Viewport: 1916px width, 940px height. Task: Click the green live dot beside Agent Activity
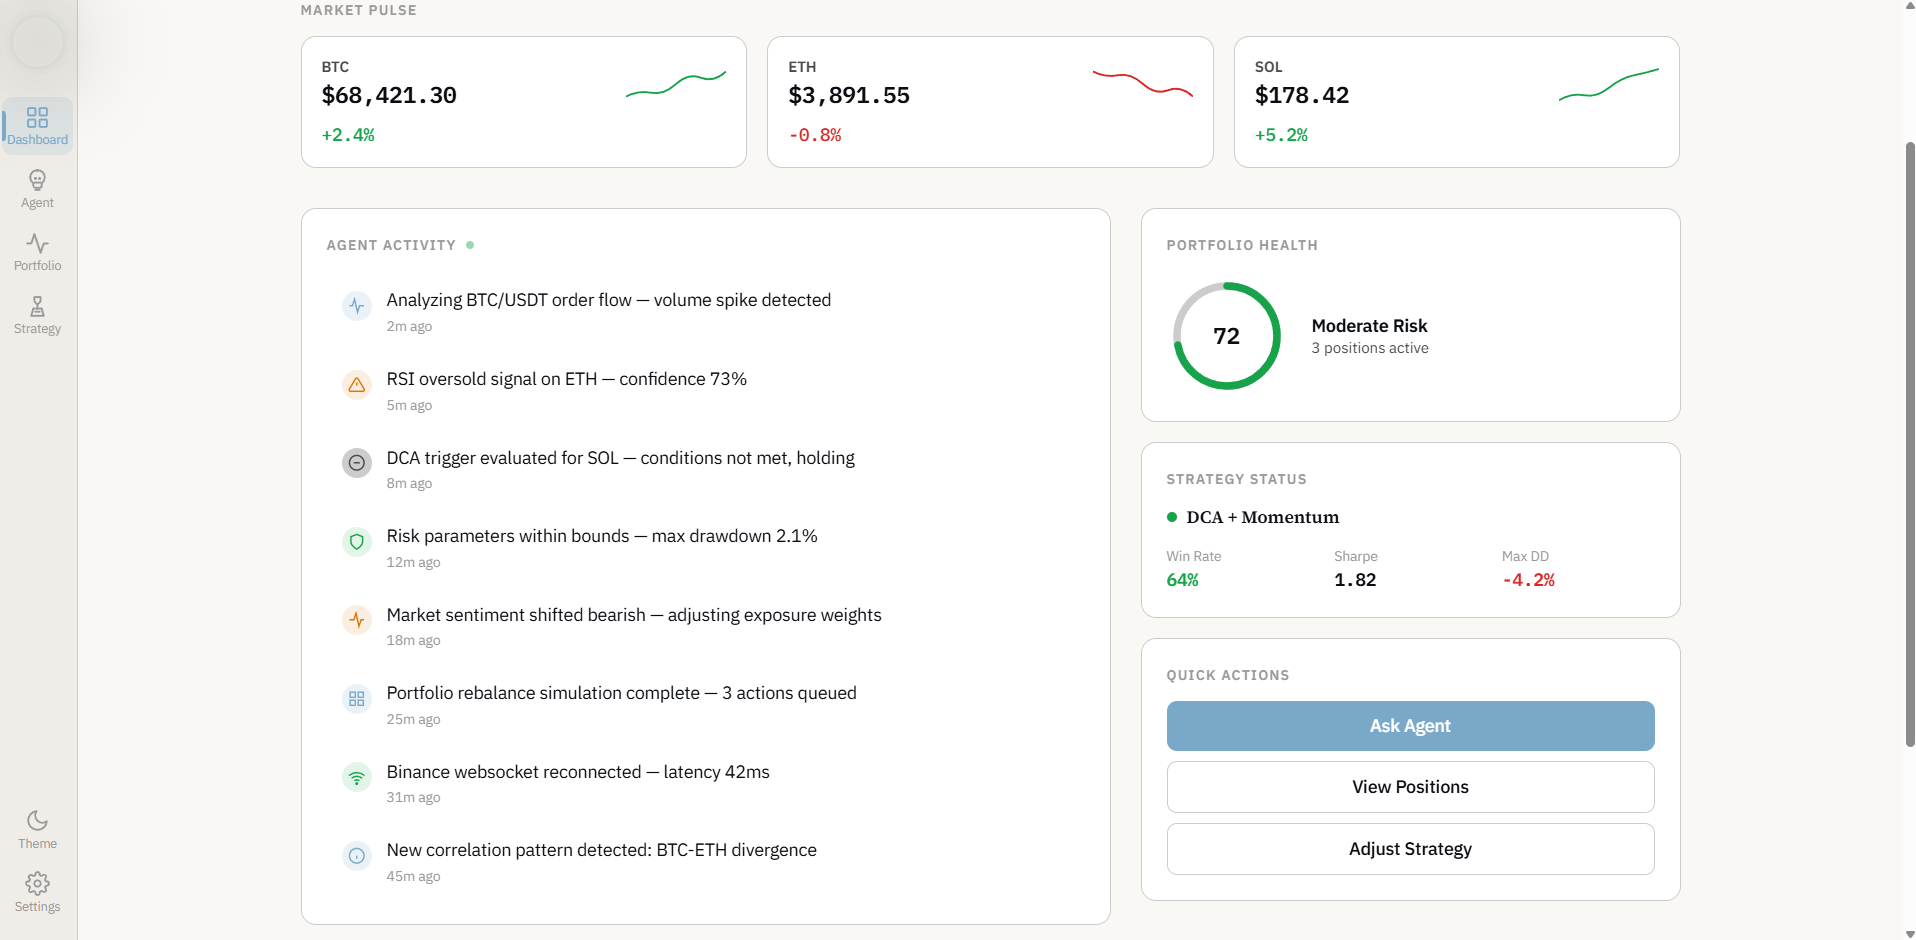pyautogui.click(x=470, y=244)
